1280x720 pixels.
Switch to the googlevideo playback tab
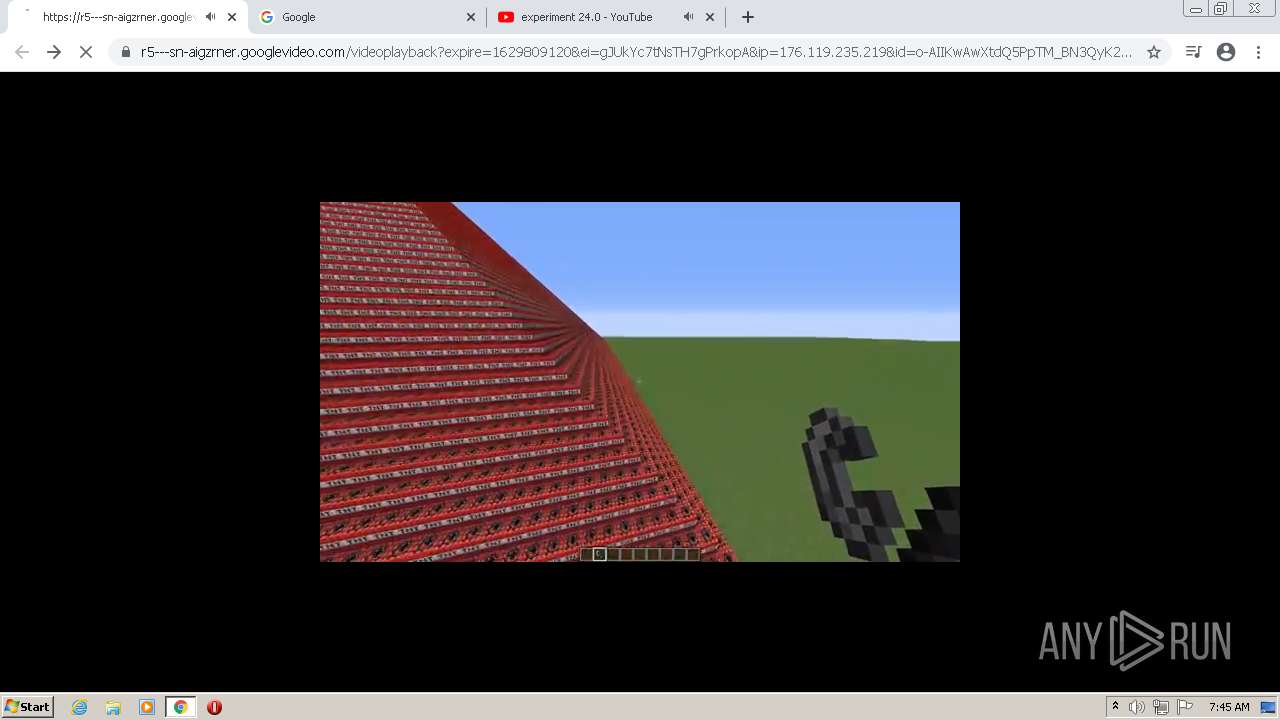[x=118, y=17]
